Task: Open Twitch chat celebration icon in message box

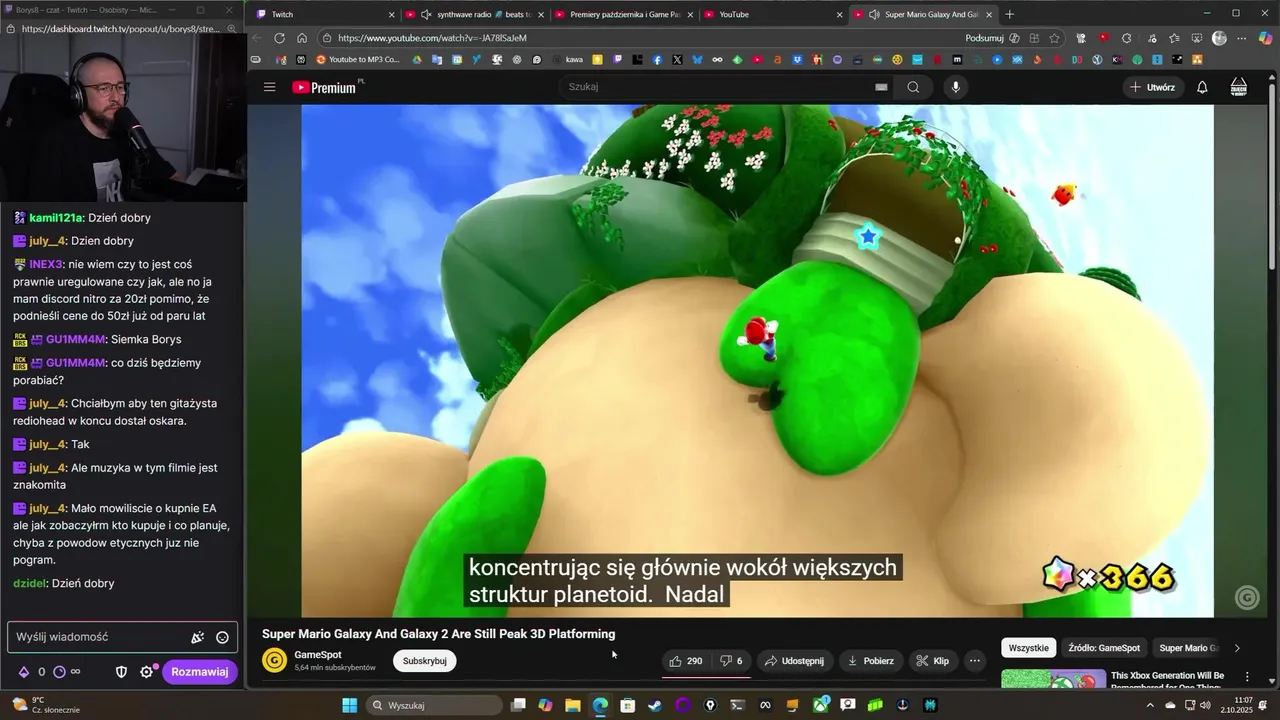Action: tap(197, 637)
